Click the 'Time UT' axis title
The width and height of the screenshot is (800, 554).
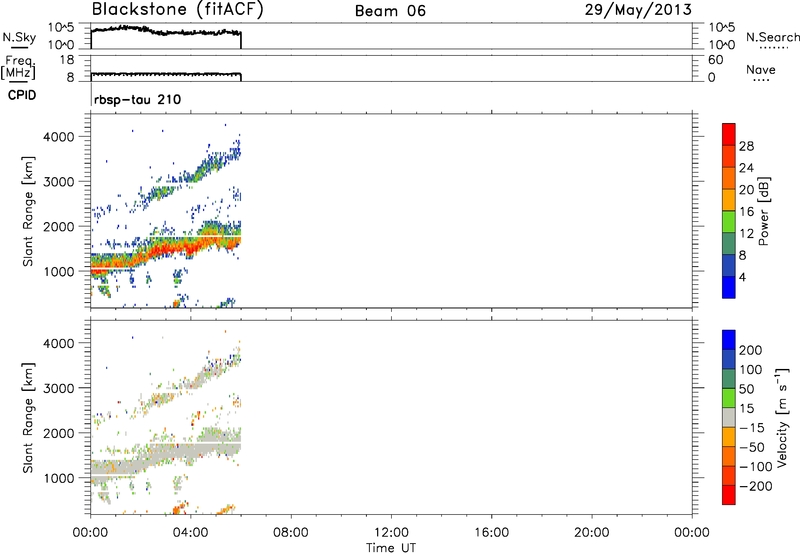tap(391, 548)
